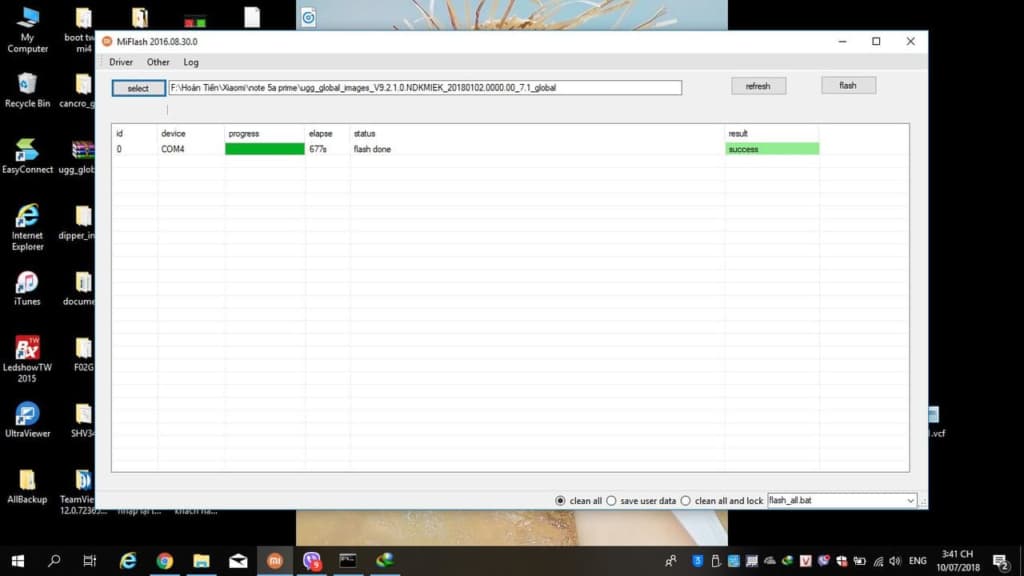This screenshot has width=1024, height=576.
Task: Click the volume icon in system tray
Action: [895, 561]
